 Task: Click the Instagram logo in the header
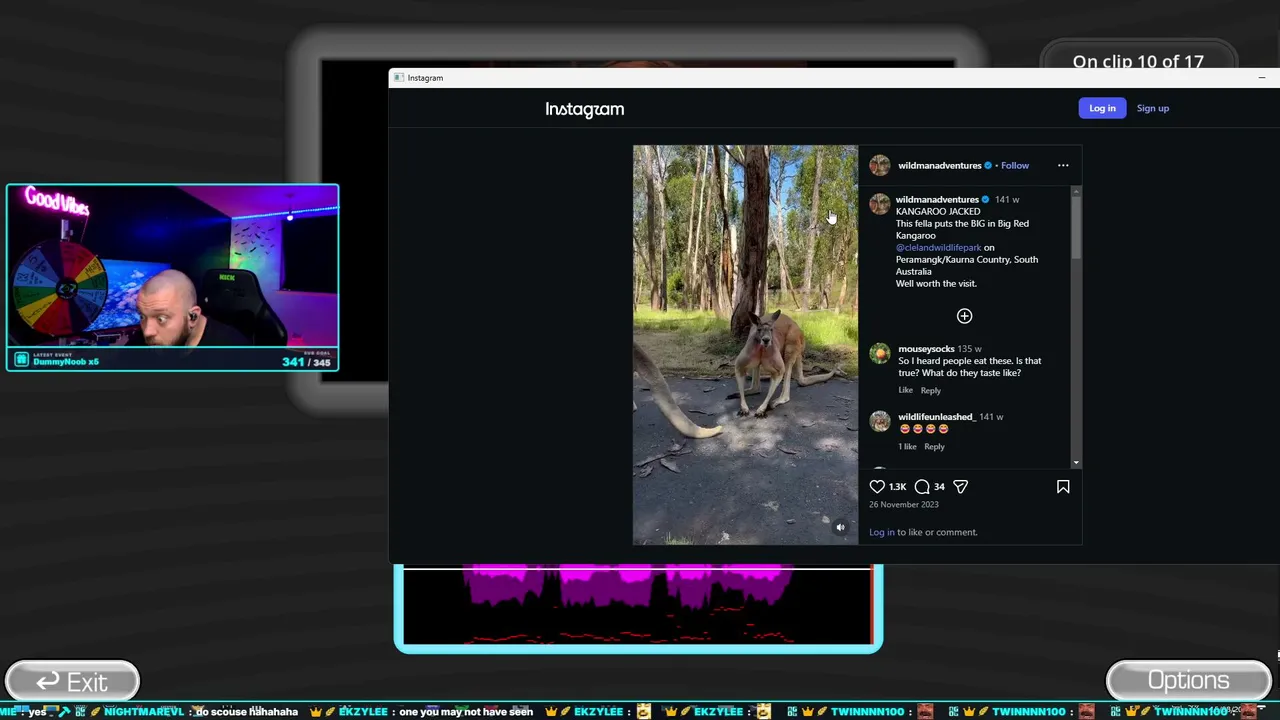coord(584,109)
